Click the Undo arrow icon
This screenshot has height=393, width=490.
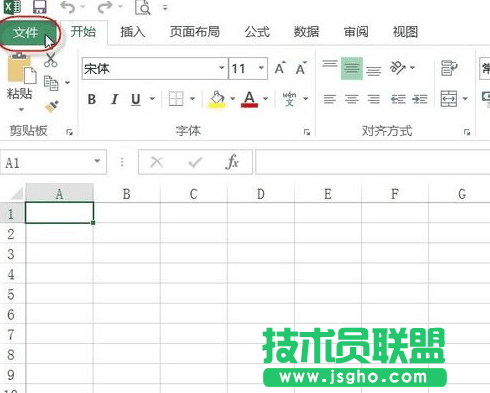(x=68, y=7)
